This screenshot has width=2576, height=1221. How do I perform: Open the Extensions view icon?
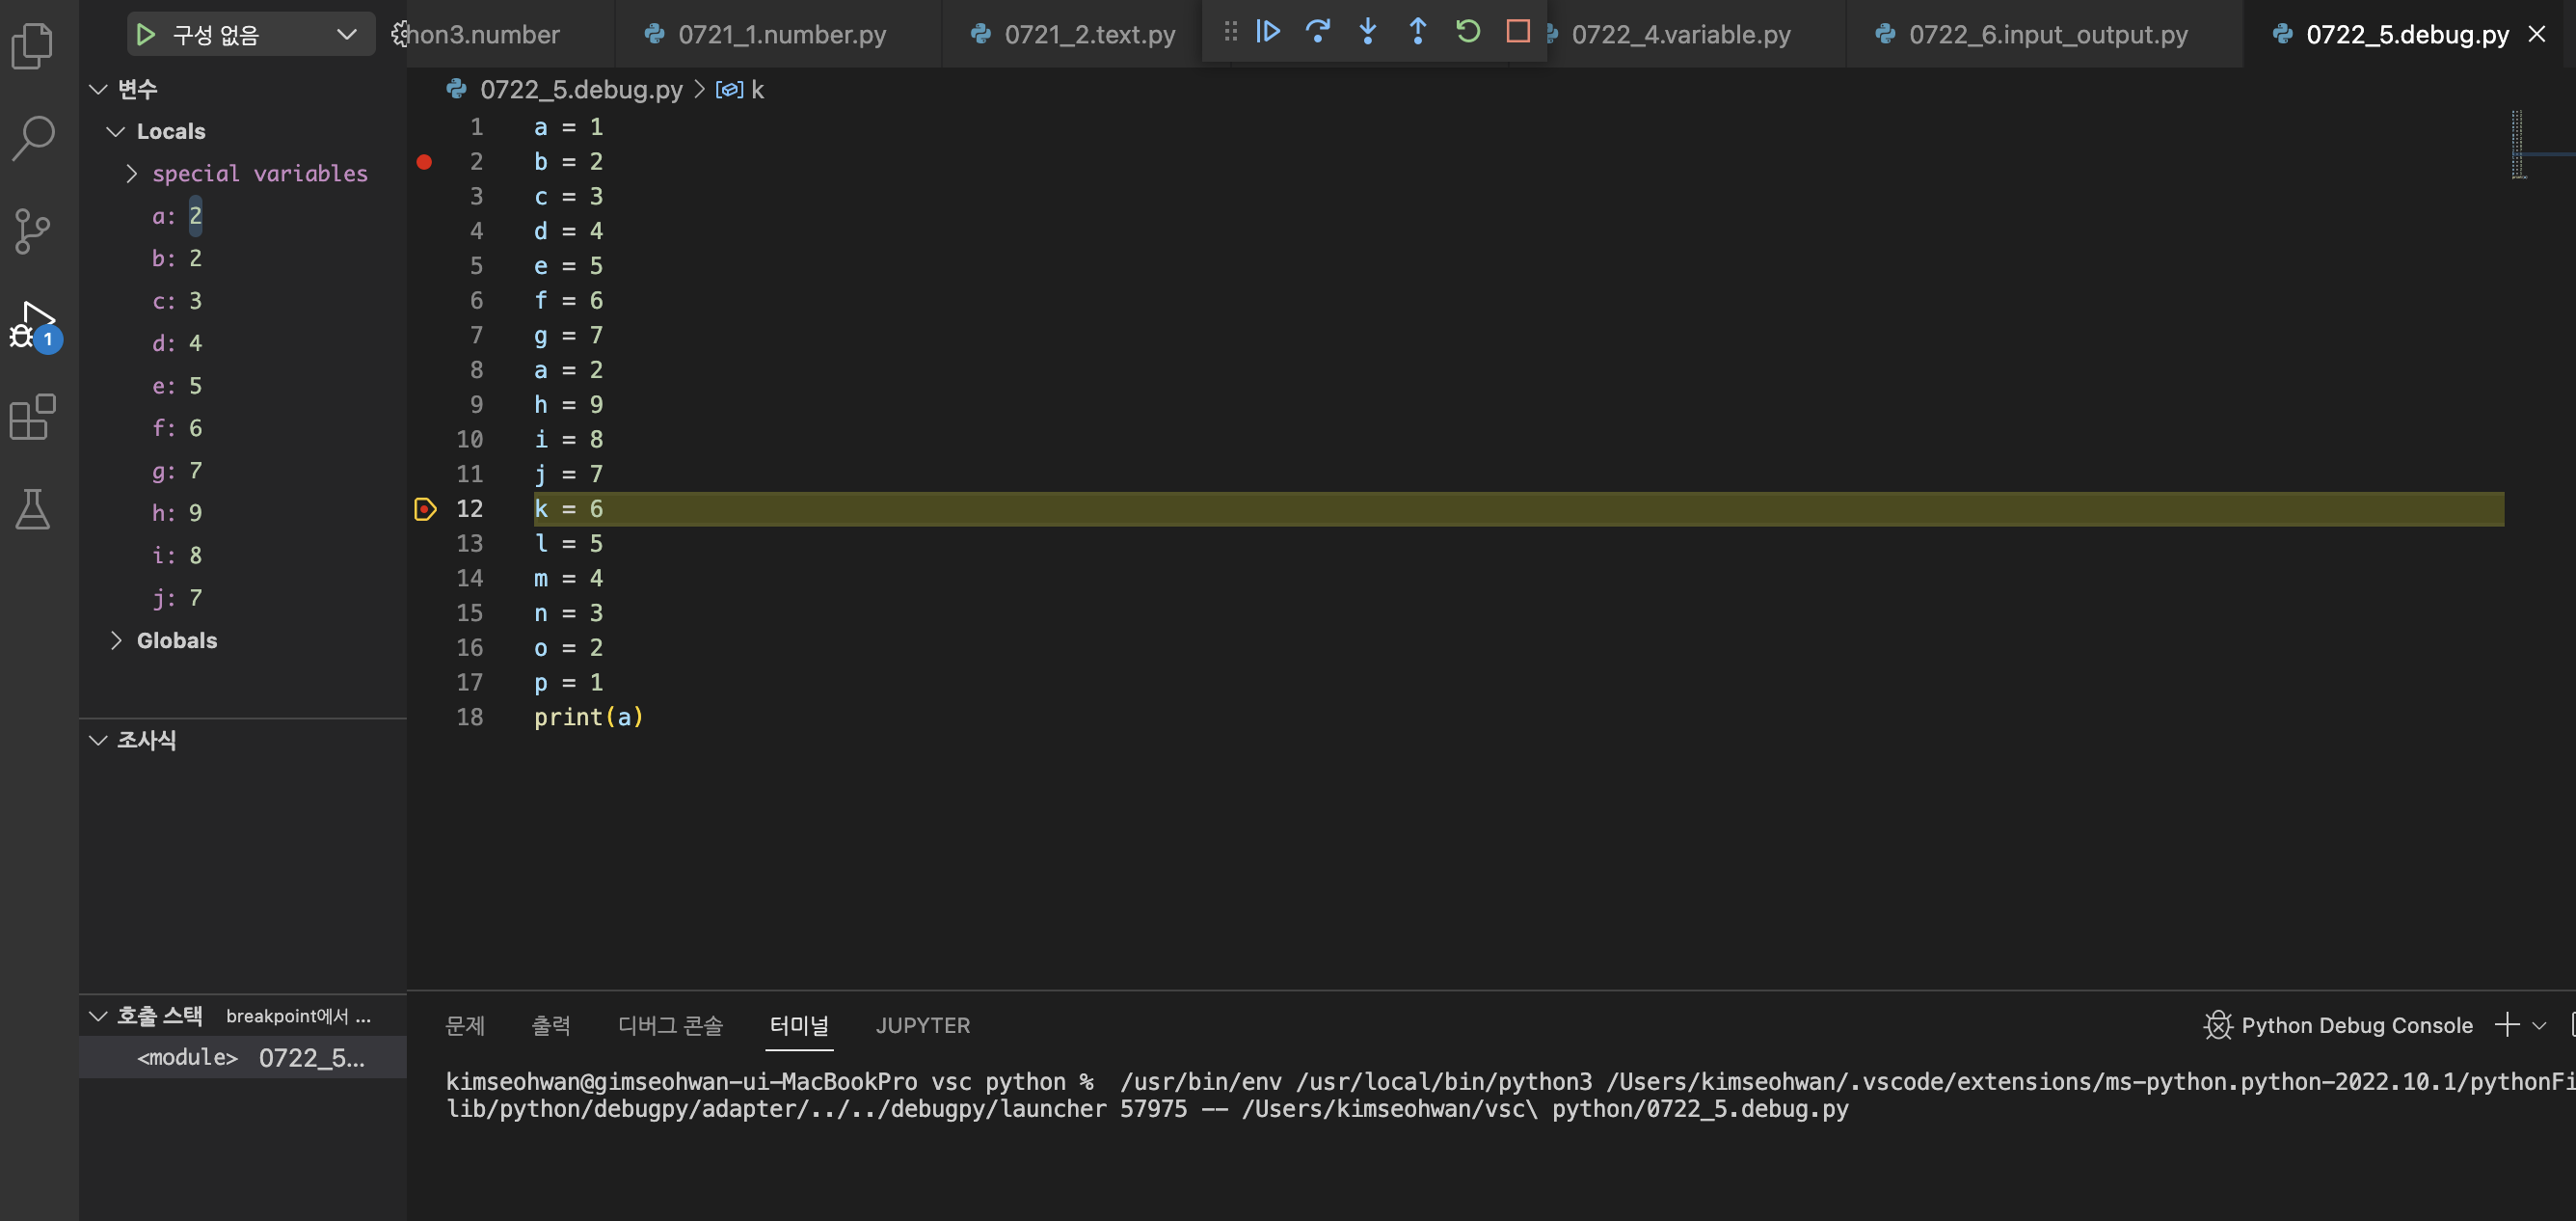pos(33,417)
